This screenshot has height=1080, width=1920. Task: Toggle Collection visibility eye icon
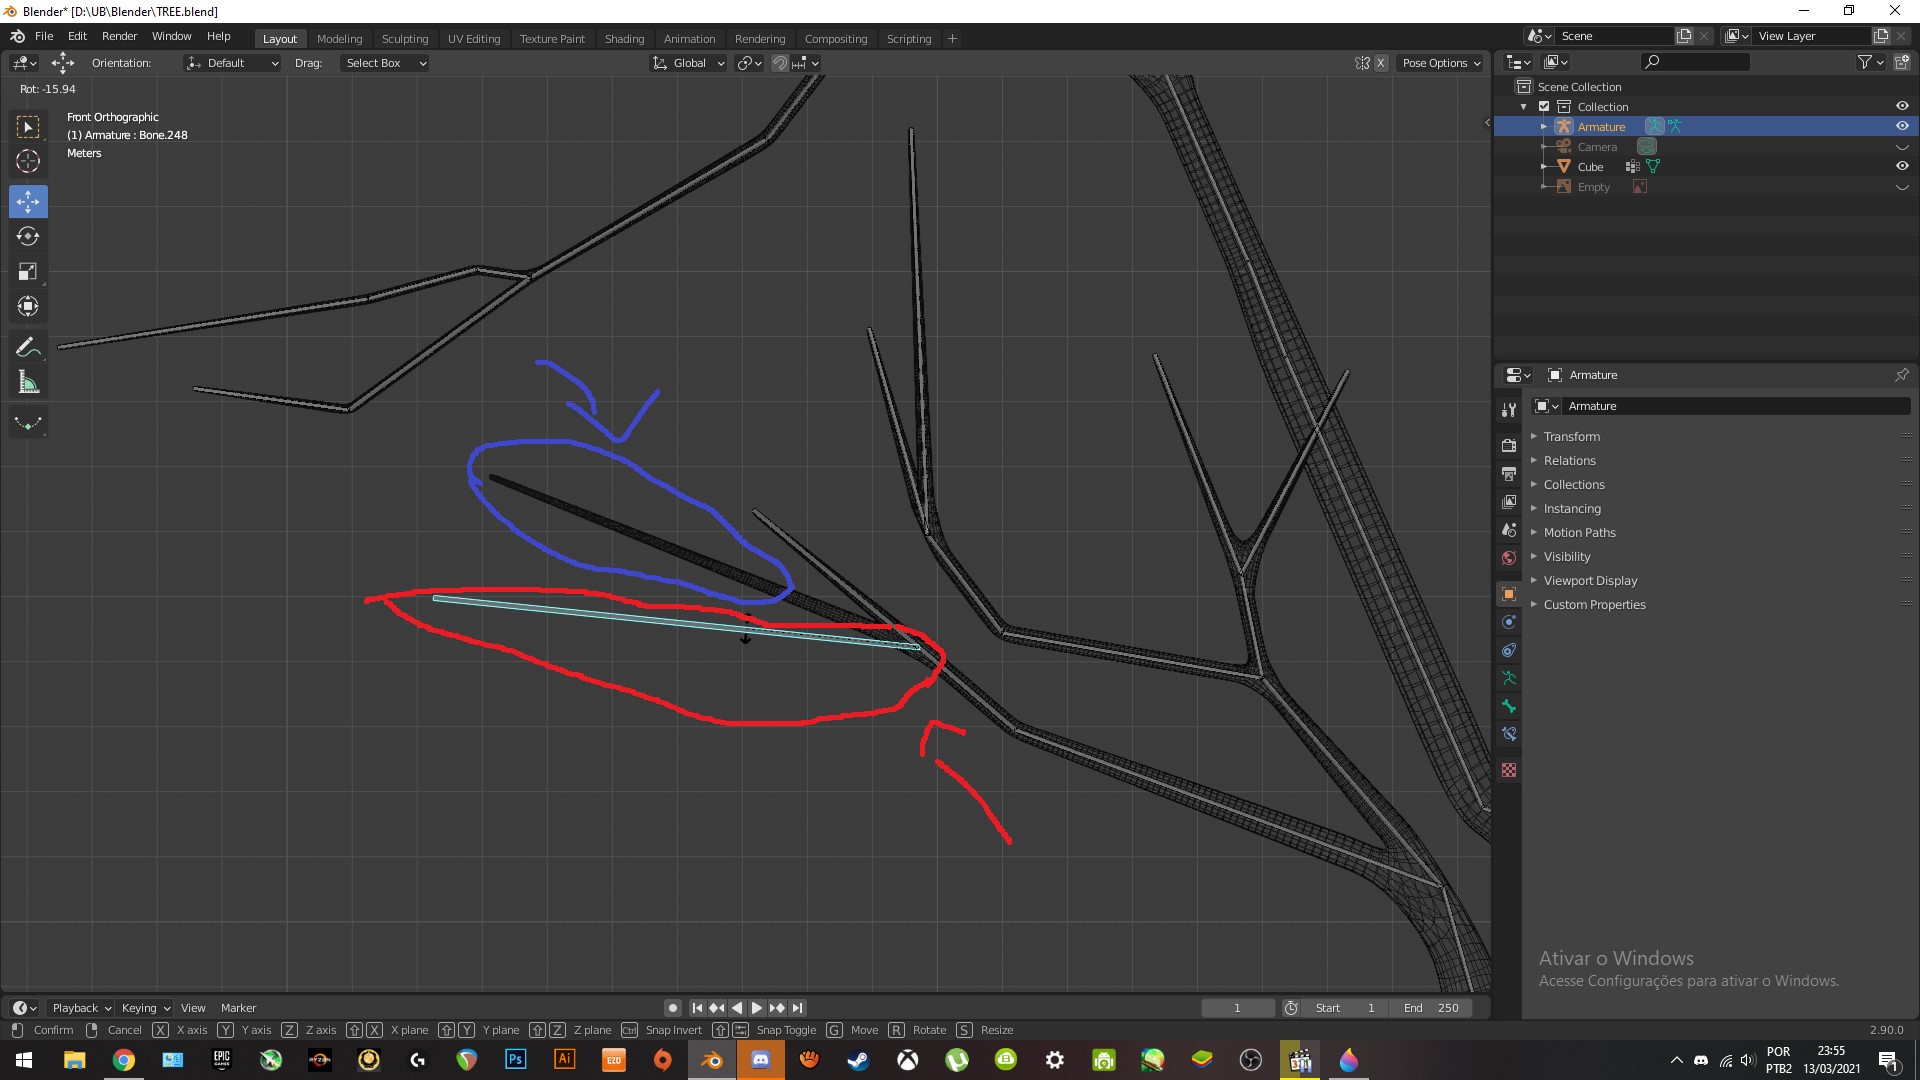1902,107
